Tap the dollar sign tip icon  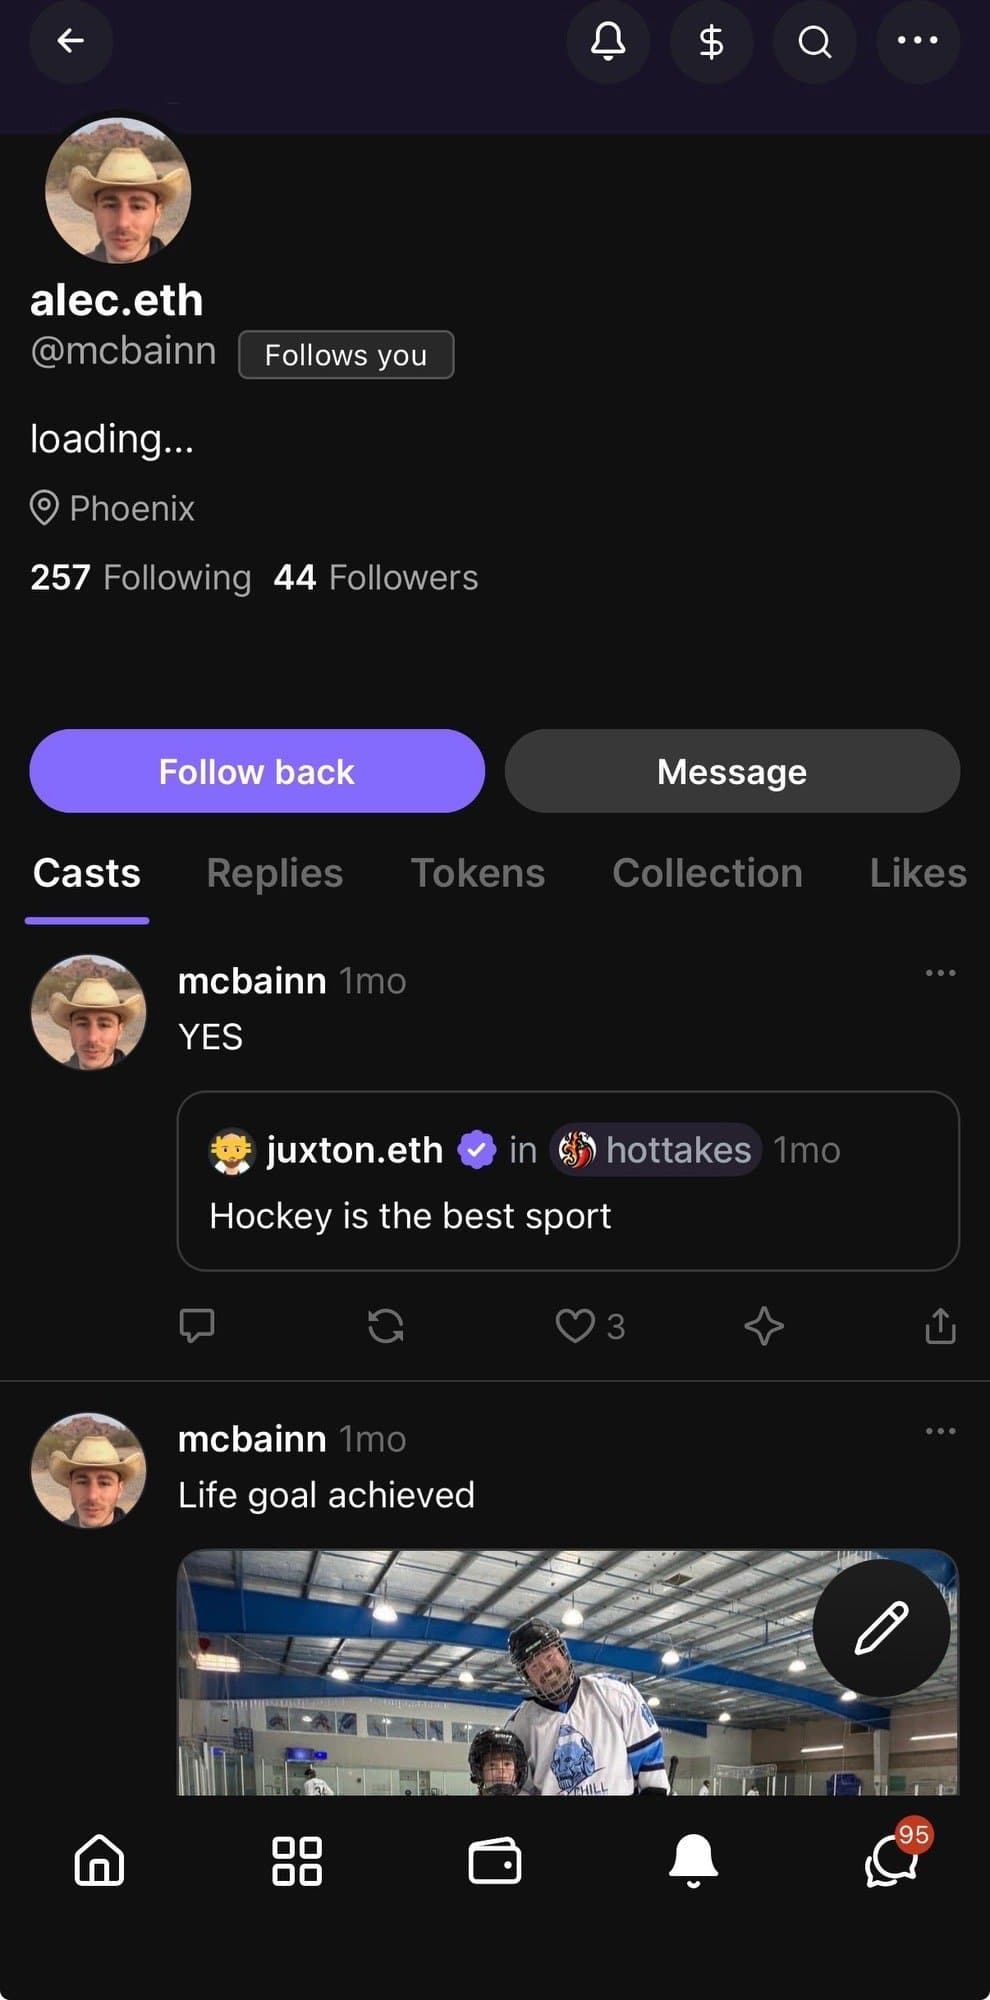pyautogui.click(x=711, y=41)
